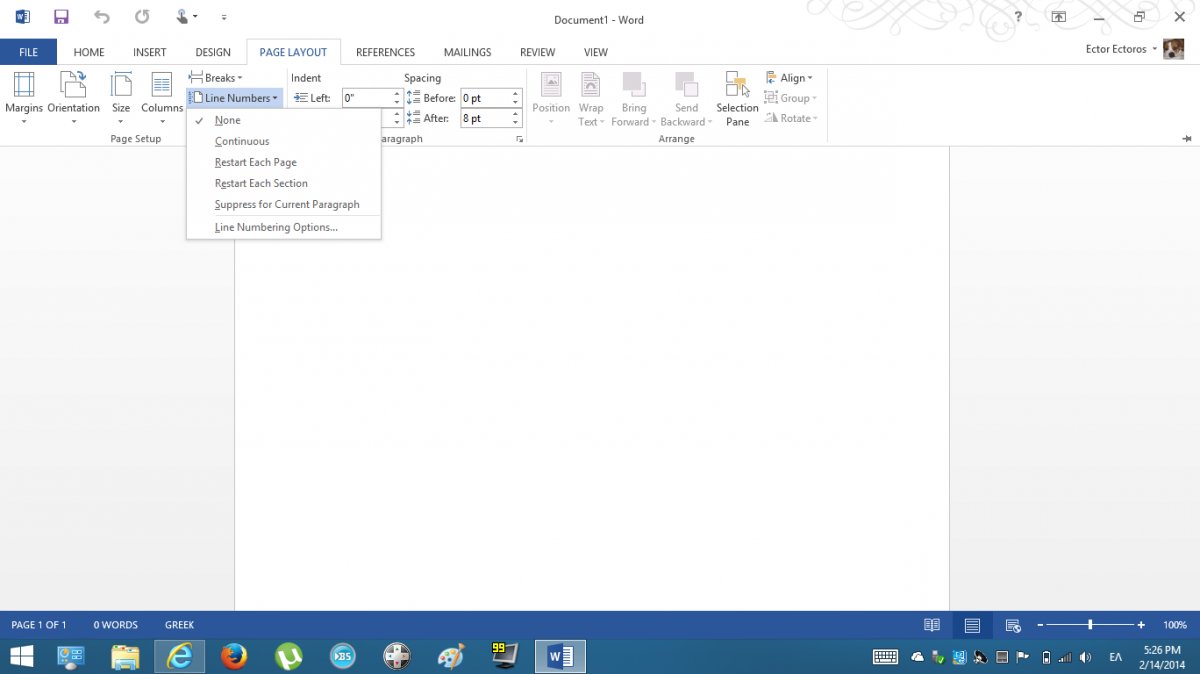Click the Wrap Text button
The width and height of the screenshot is (1200, 674).
[x=591, y=99]
